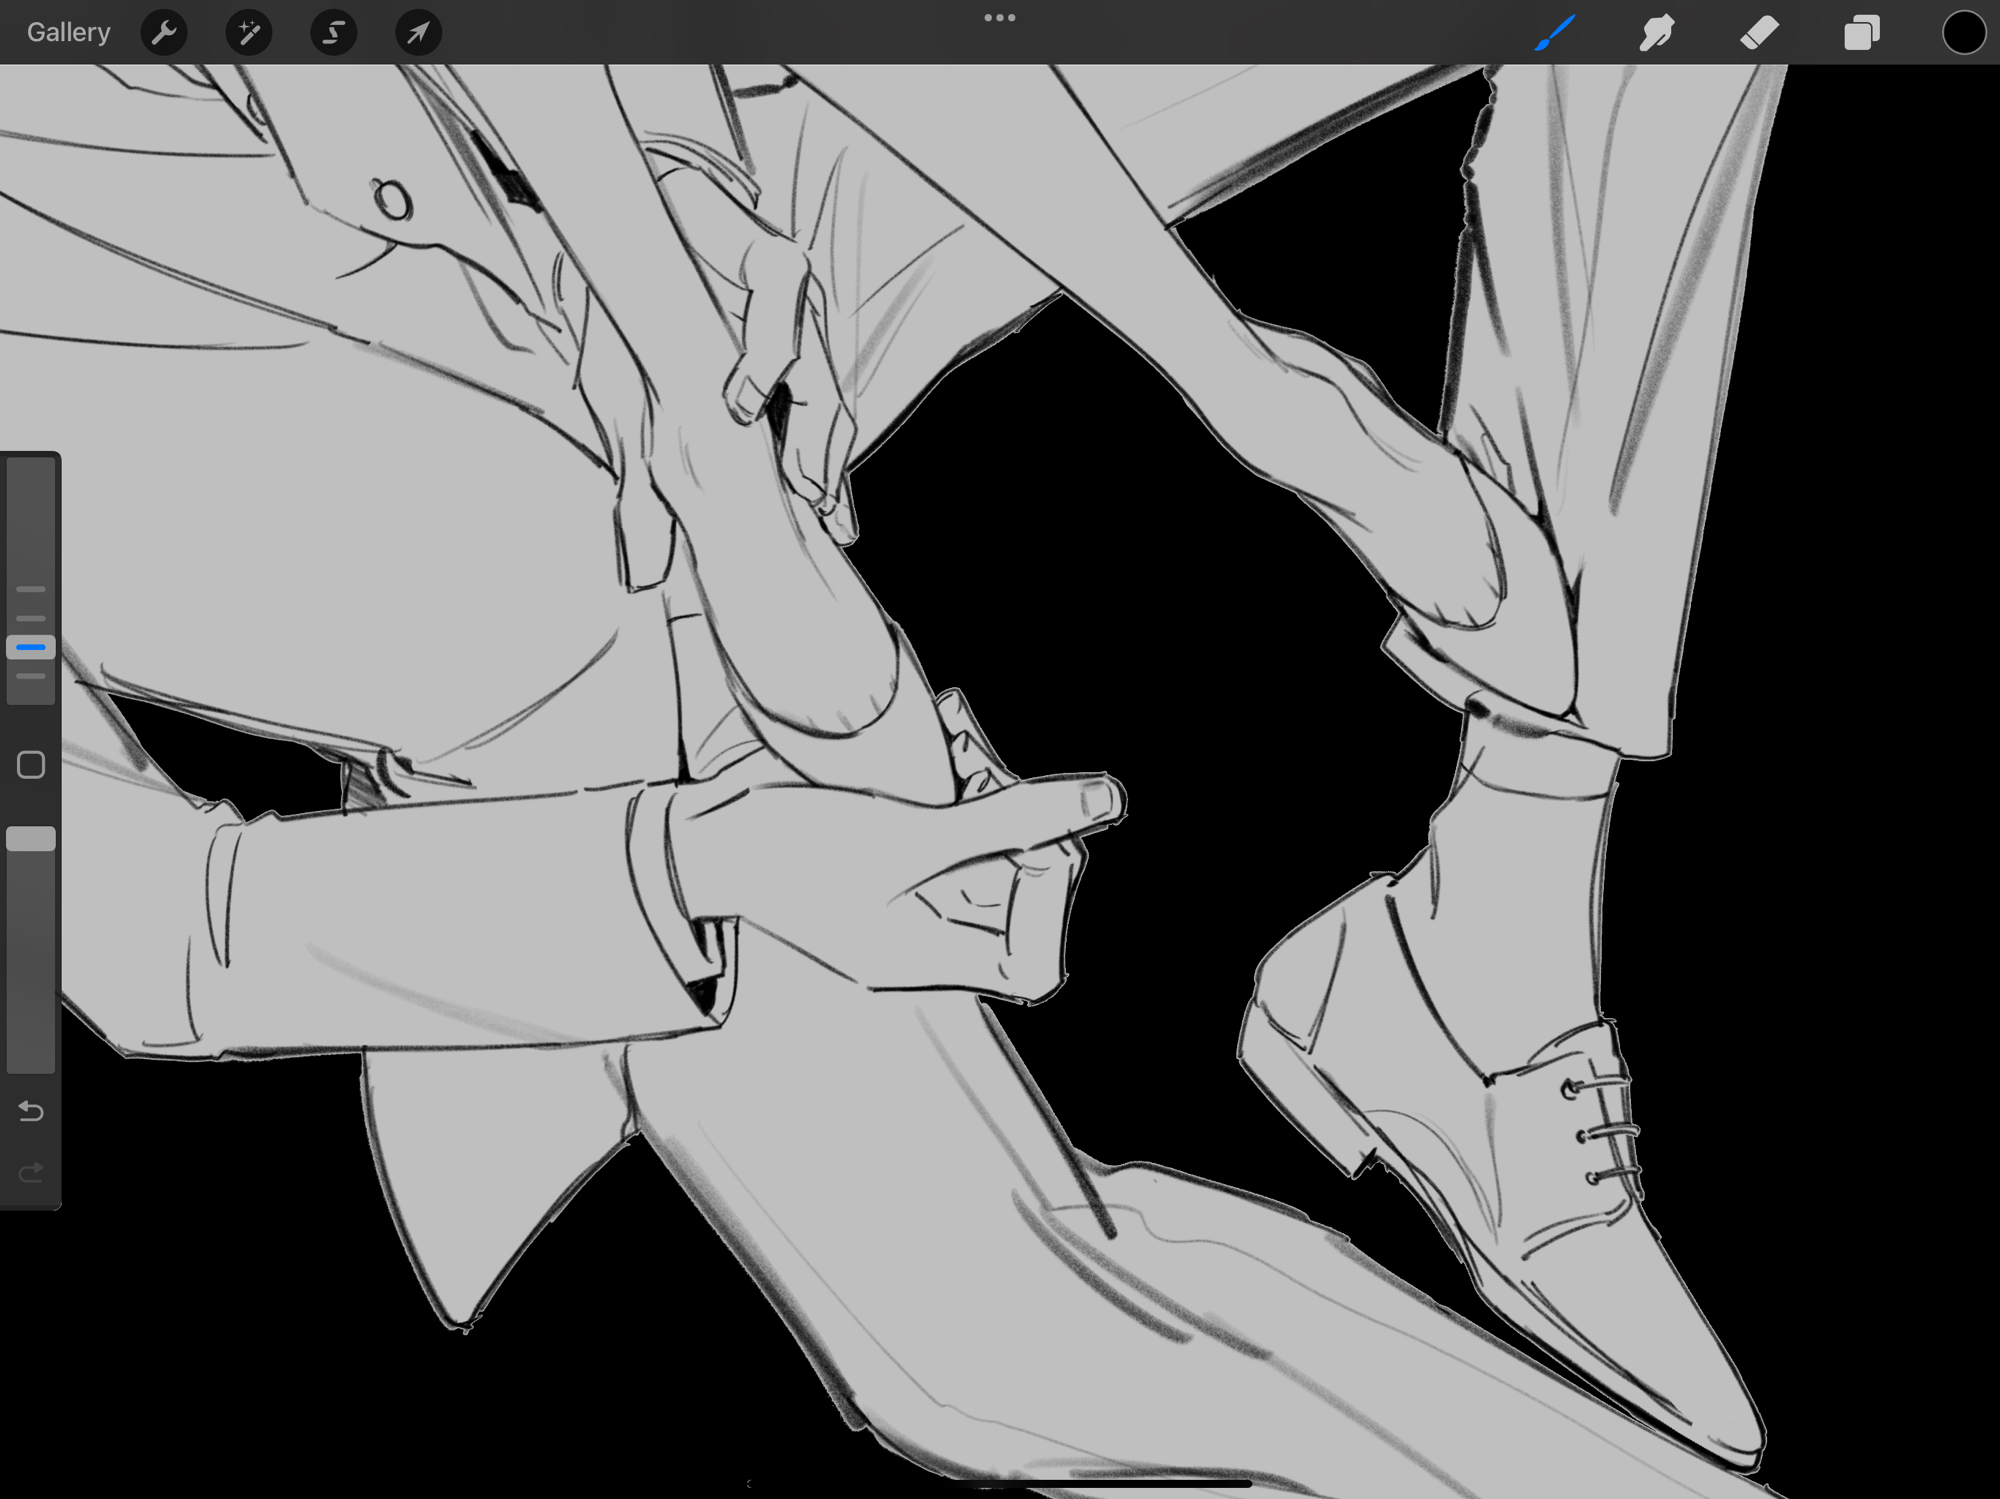Open the Actions wrench menu
This screenshot has width=2000, height=1499.
pyautogui.click(x=164, y=33)
